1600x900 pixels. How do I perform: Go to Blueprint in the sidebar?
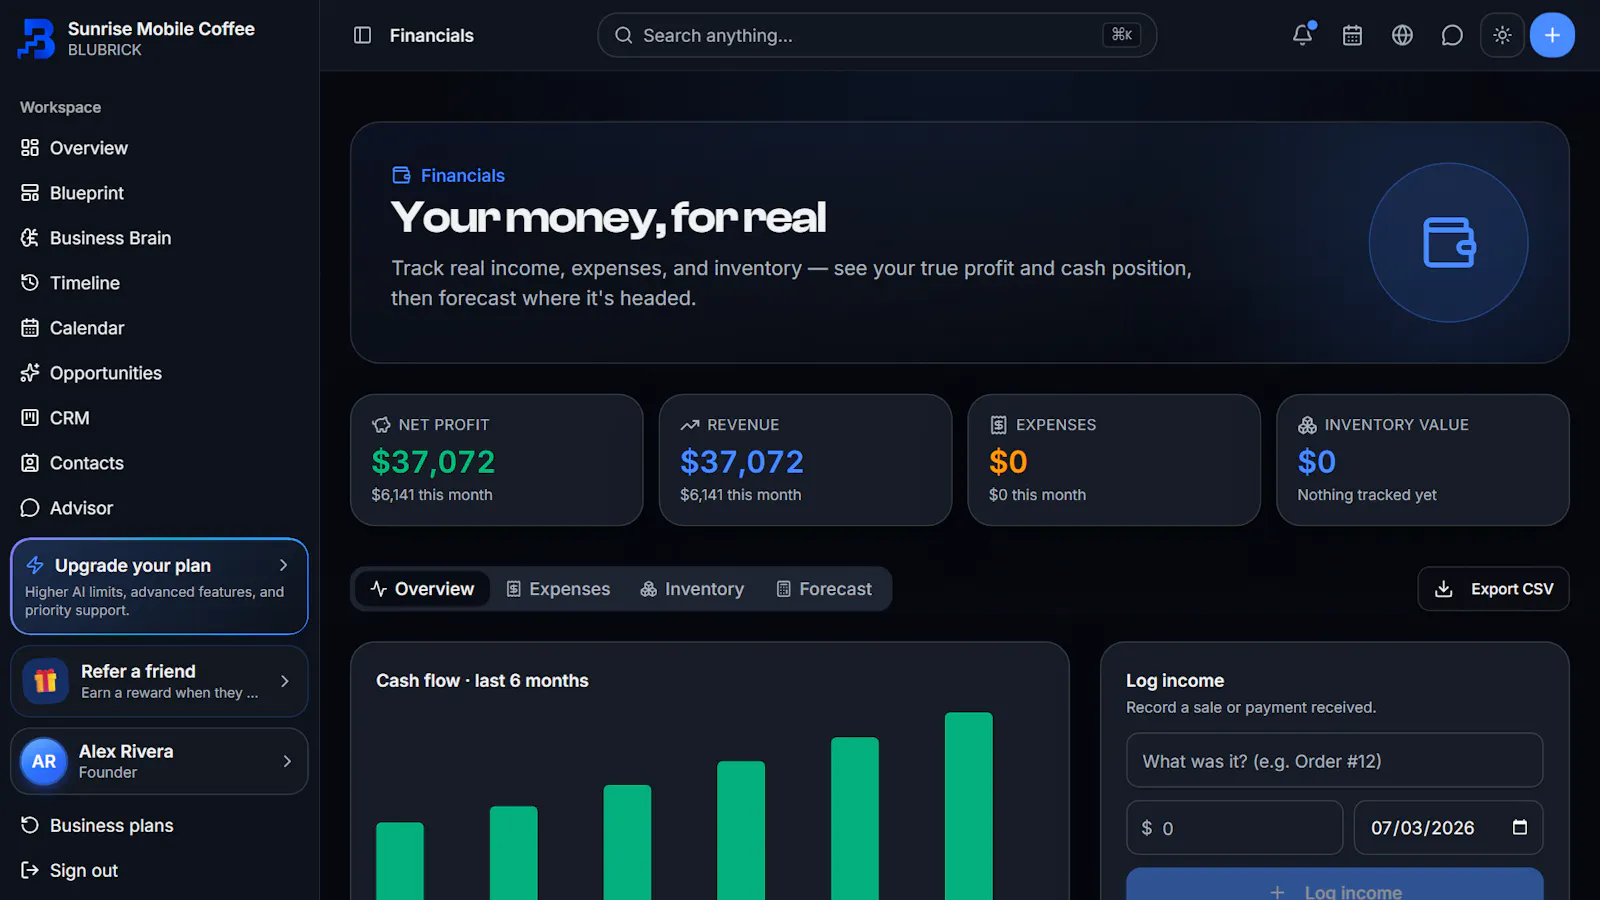click(x=159, y=193)
